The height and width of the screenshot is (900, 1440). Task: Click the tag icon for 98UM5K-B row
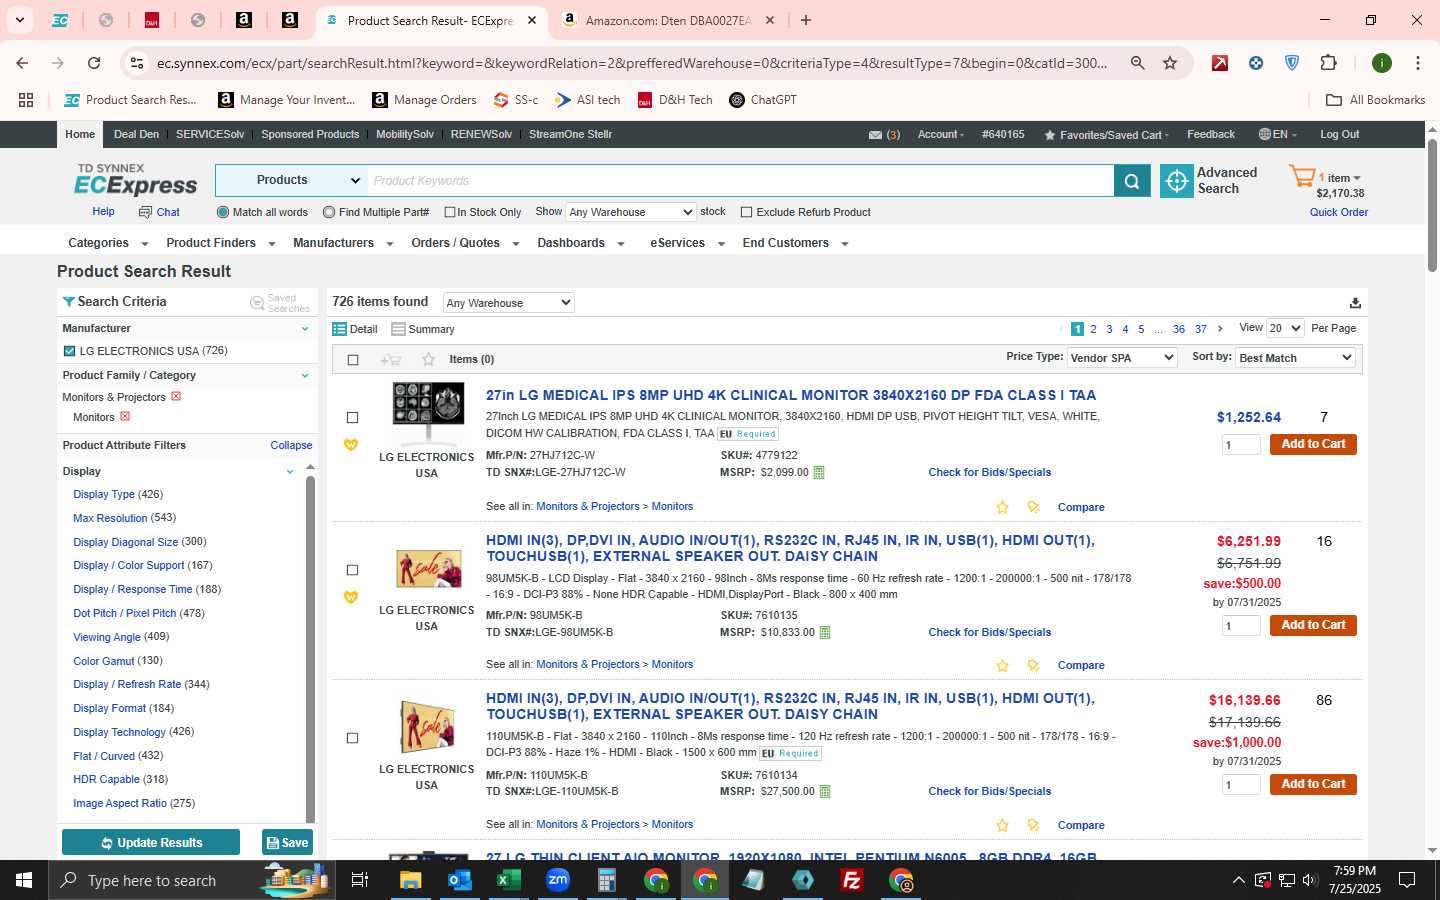[1033, 665]
